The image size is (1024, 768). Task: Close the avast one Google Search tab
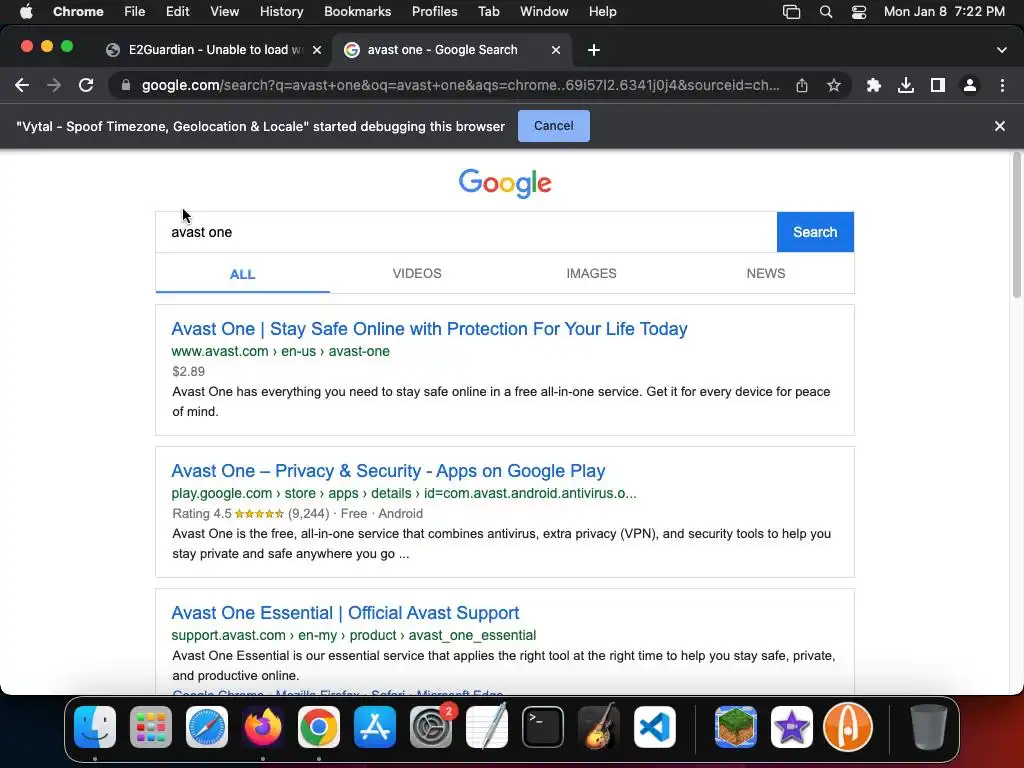(556, 50)
